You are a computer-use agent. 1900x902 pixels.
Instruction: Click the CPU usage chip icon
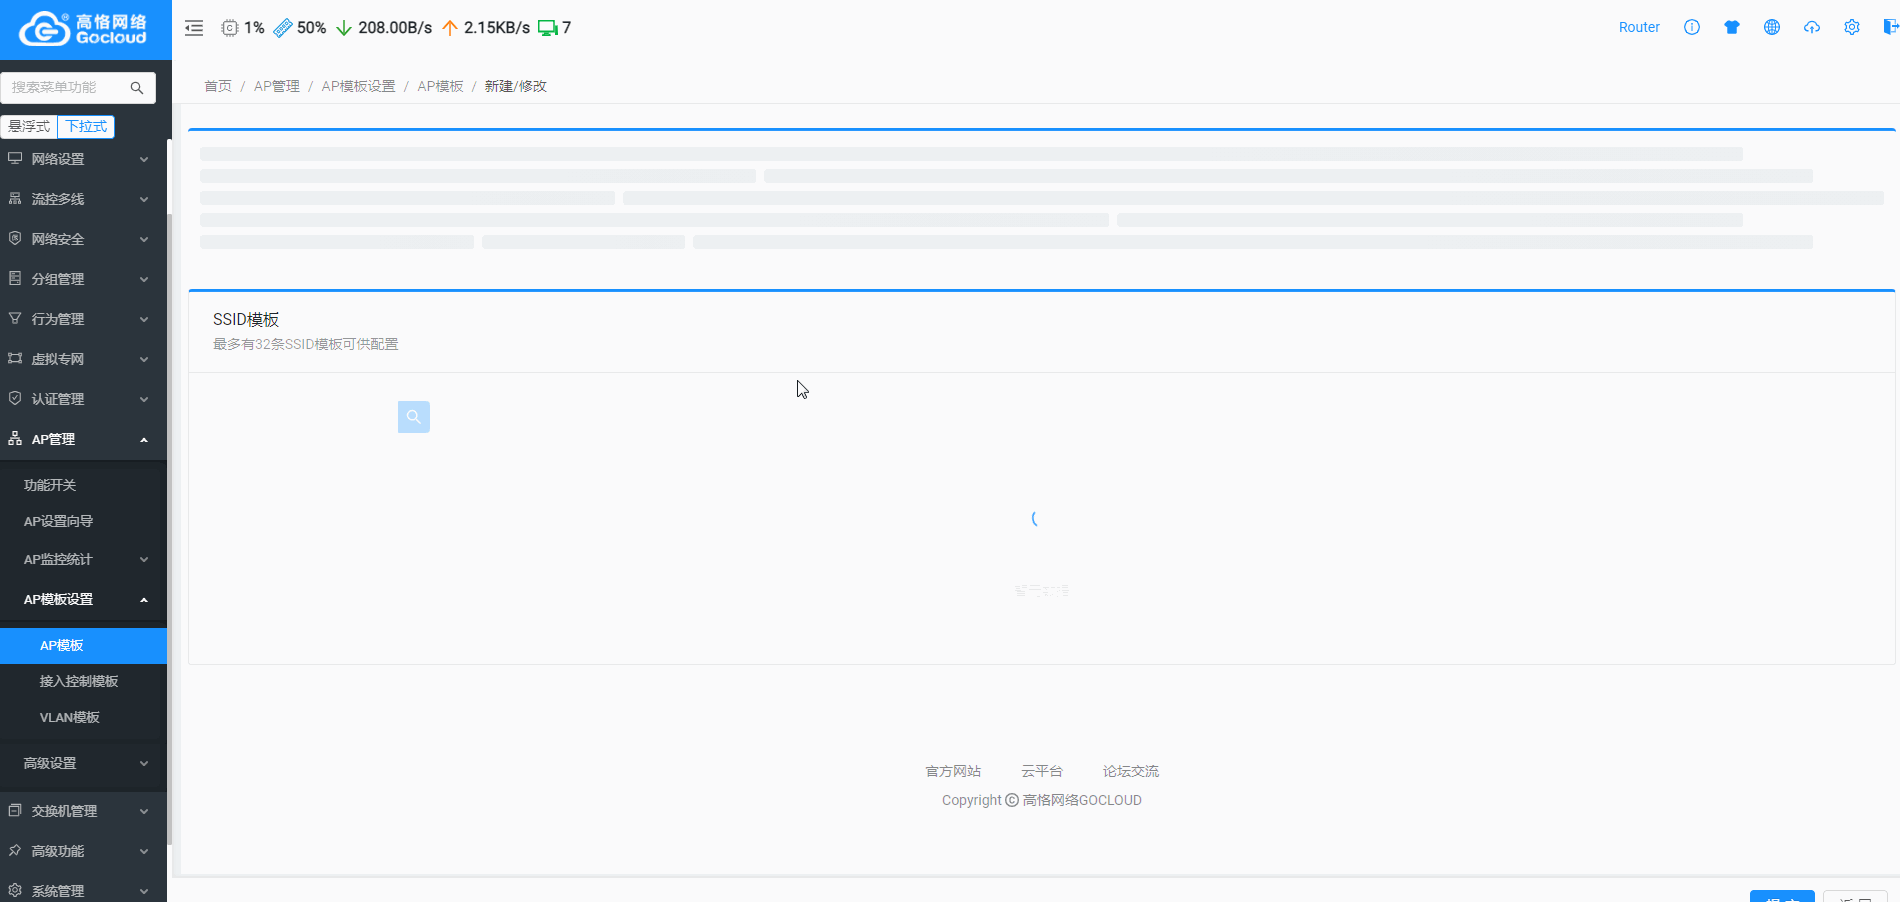click(230, 28)
